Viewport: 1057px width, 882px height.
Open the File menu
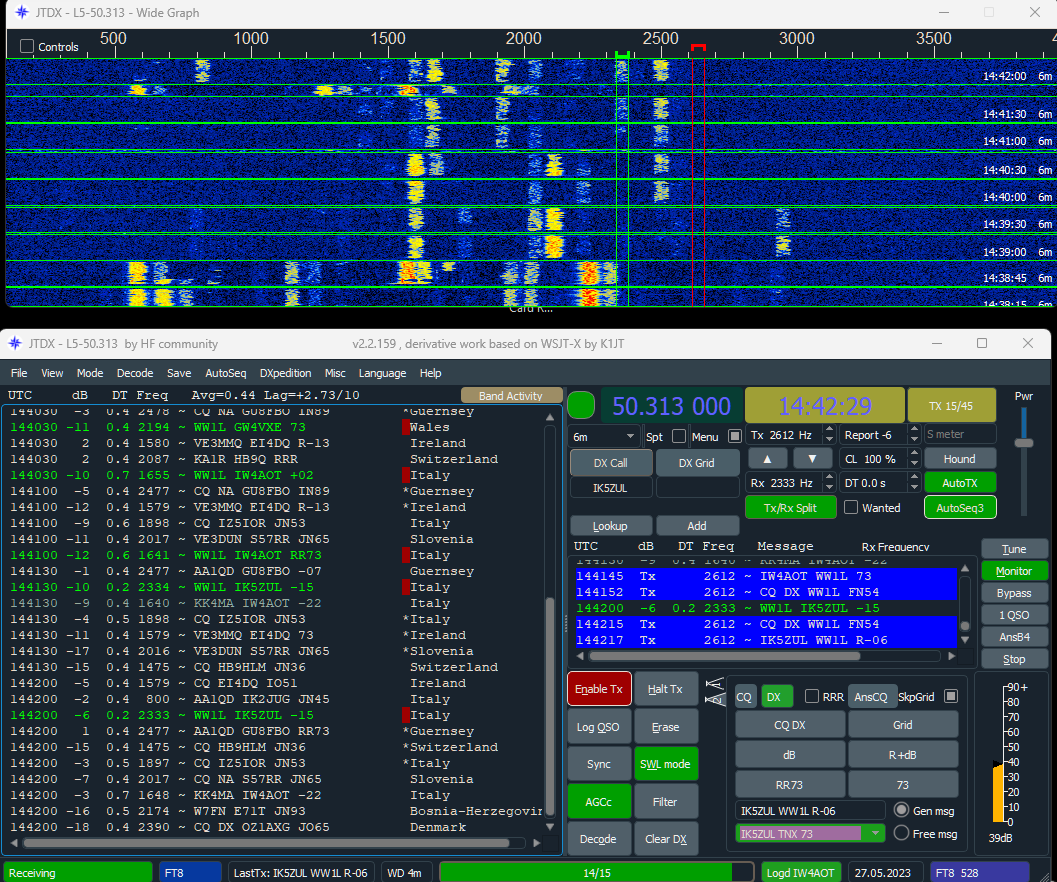(x=19, y=373)
